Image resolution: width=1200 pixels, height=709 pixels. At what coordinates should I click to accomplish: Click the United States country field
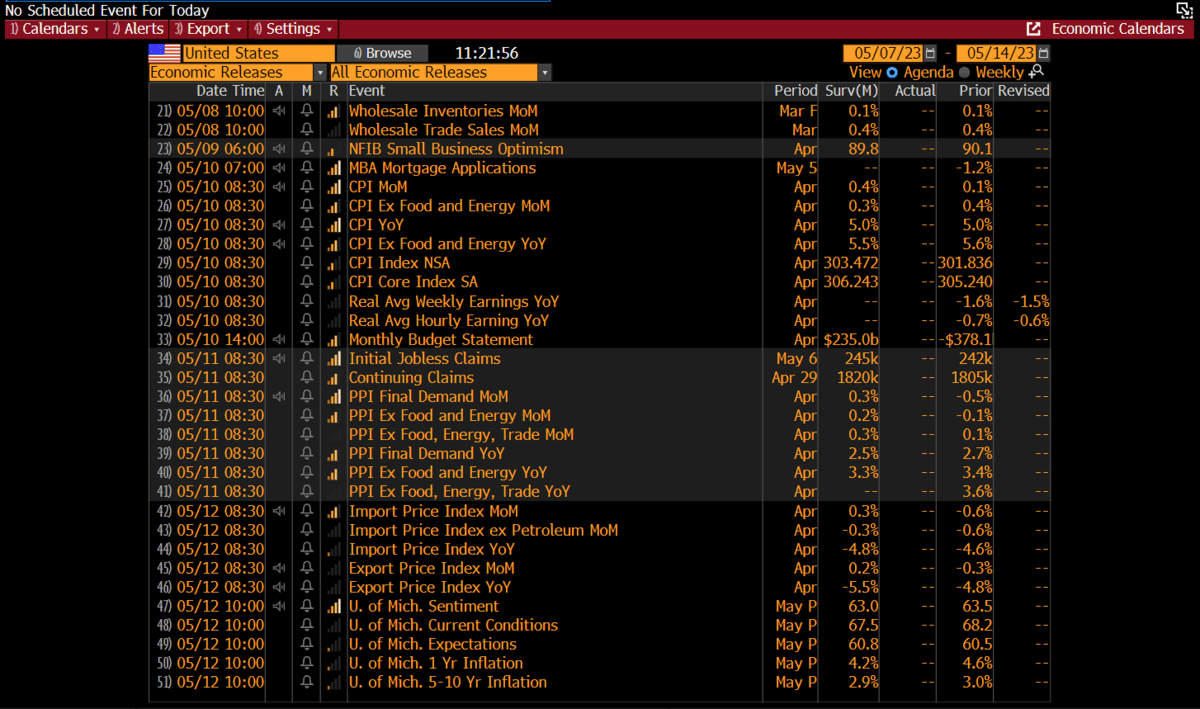click(x=258, y=53)
